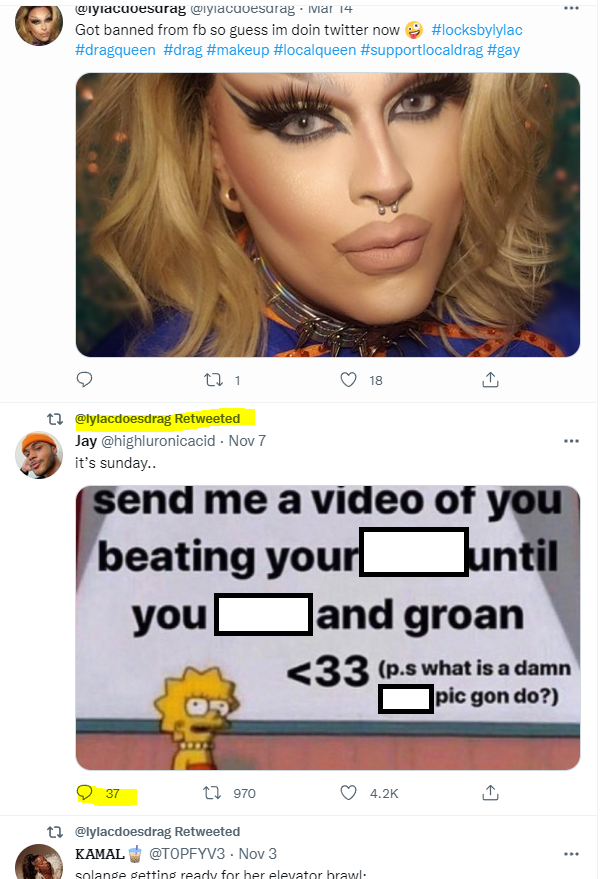Reply to lylacdoesdrag's banned-from-fb tweet

[84, 380]
